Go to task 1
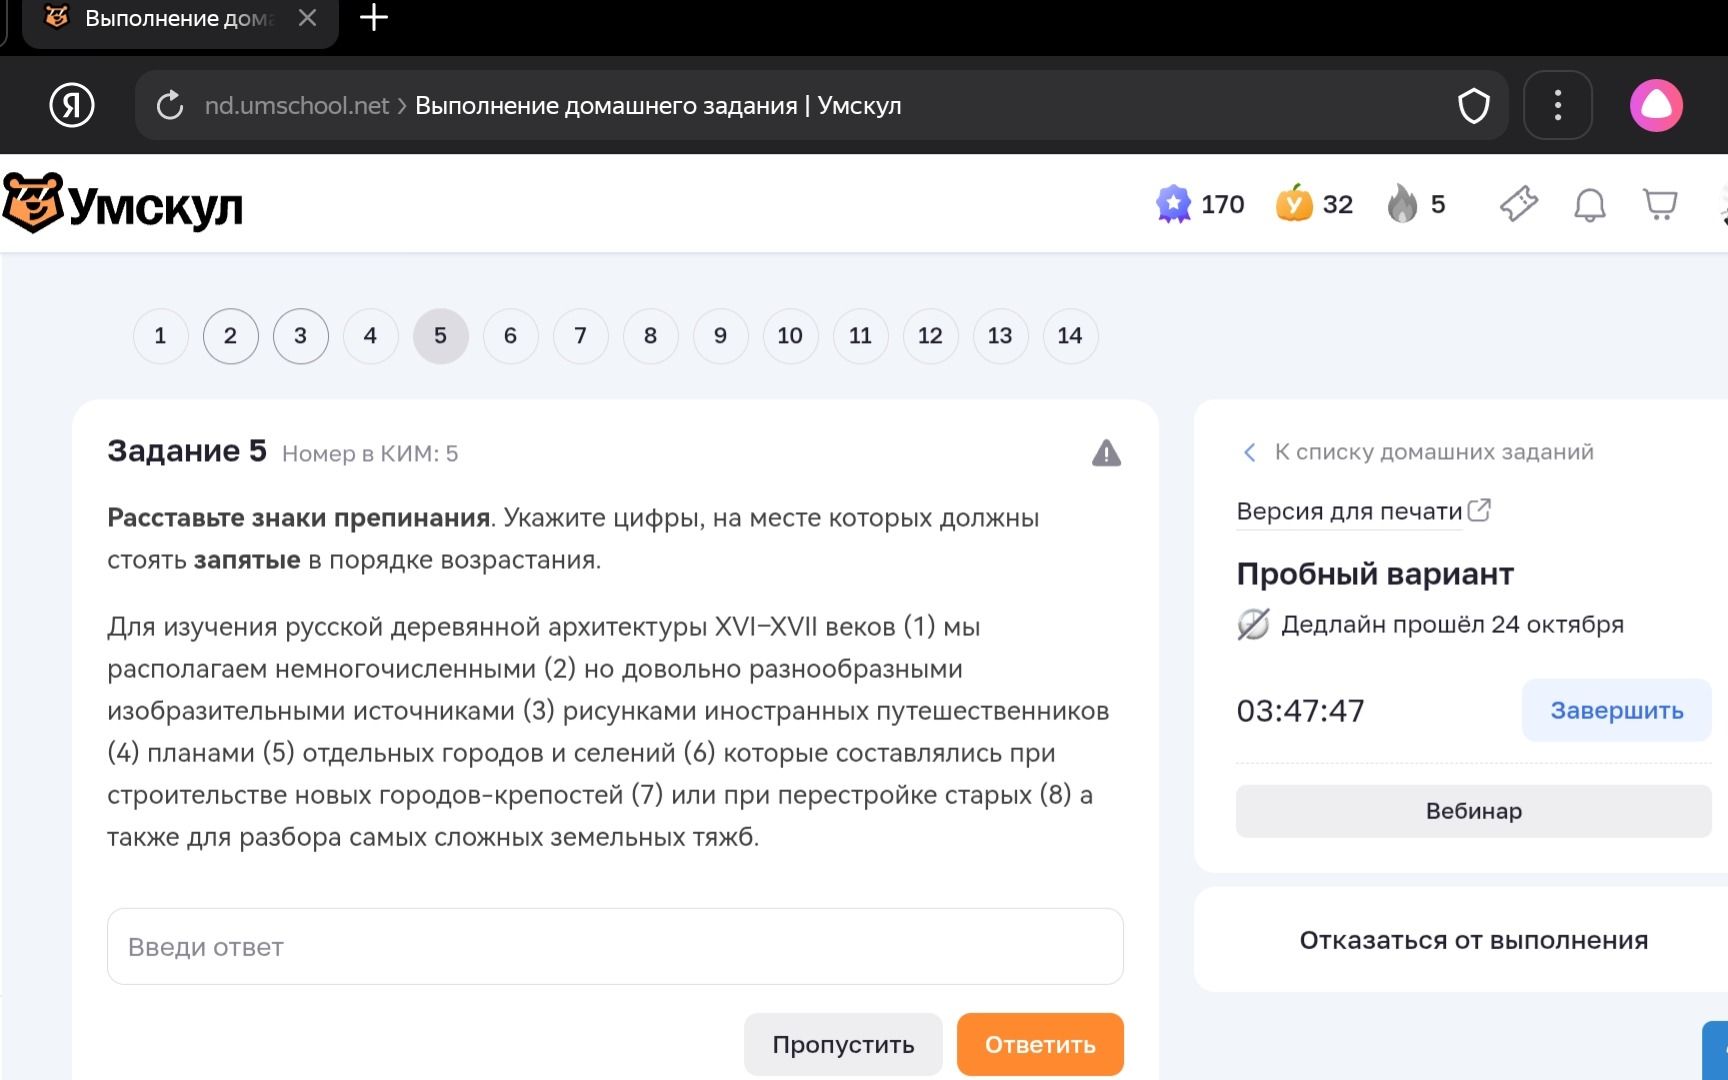The image size is (1728, 1080). (x=160, y=336)
